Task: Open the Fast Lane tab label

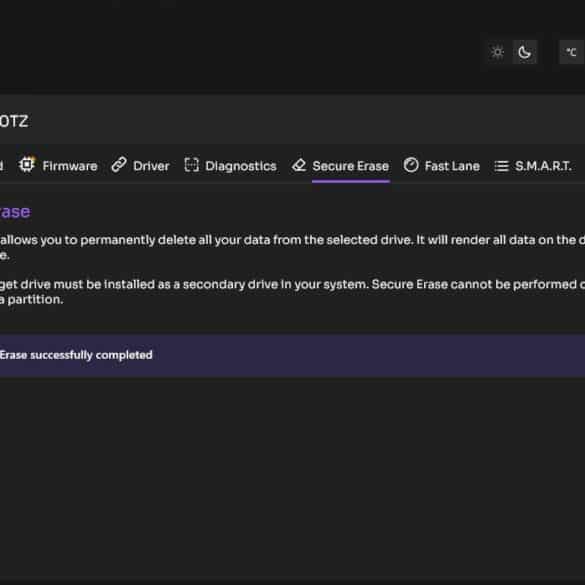Action: [452, 166]
